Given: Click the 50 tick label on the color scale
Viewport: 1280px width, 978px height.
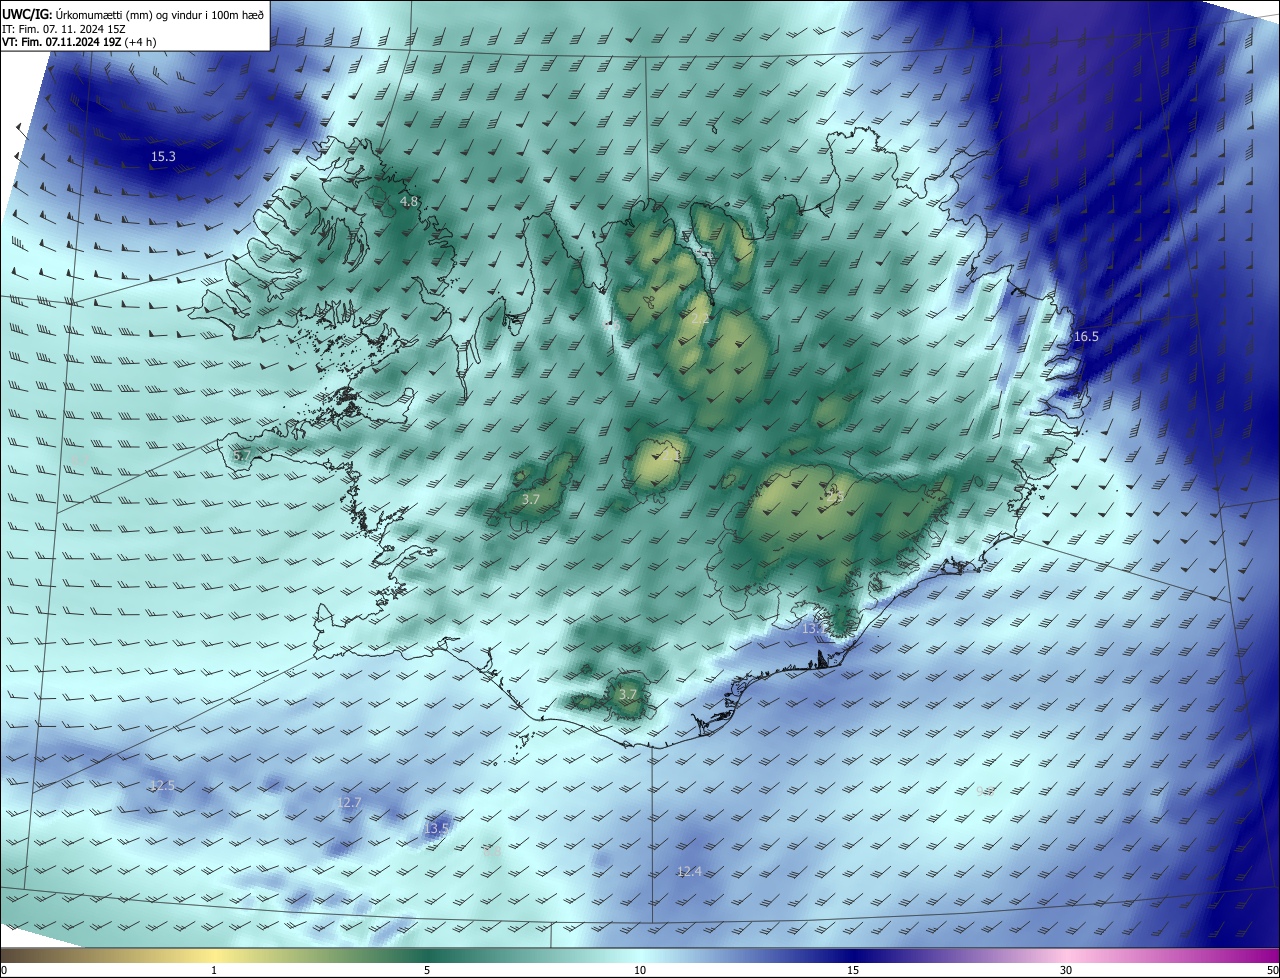Looking at the screenshot, I should tap(1273, 971).
